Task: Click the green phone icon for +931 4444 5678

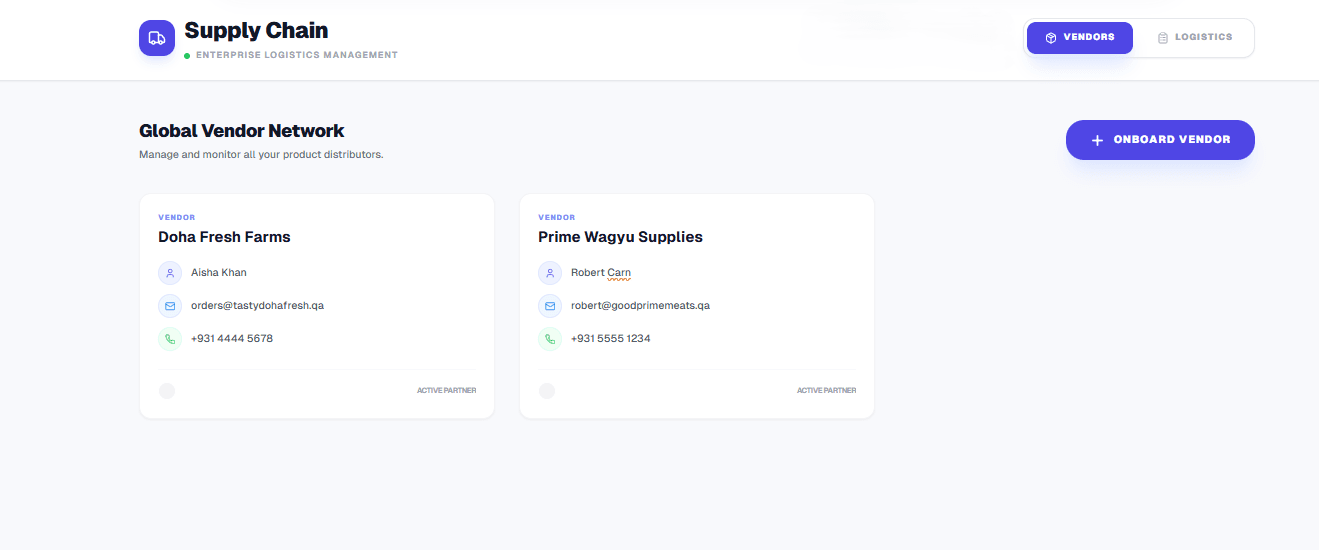Action: pos(170,339)
